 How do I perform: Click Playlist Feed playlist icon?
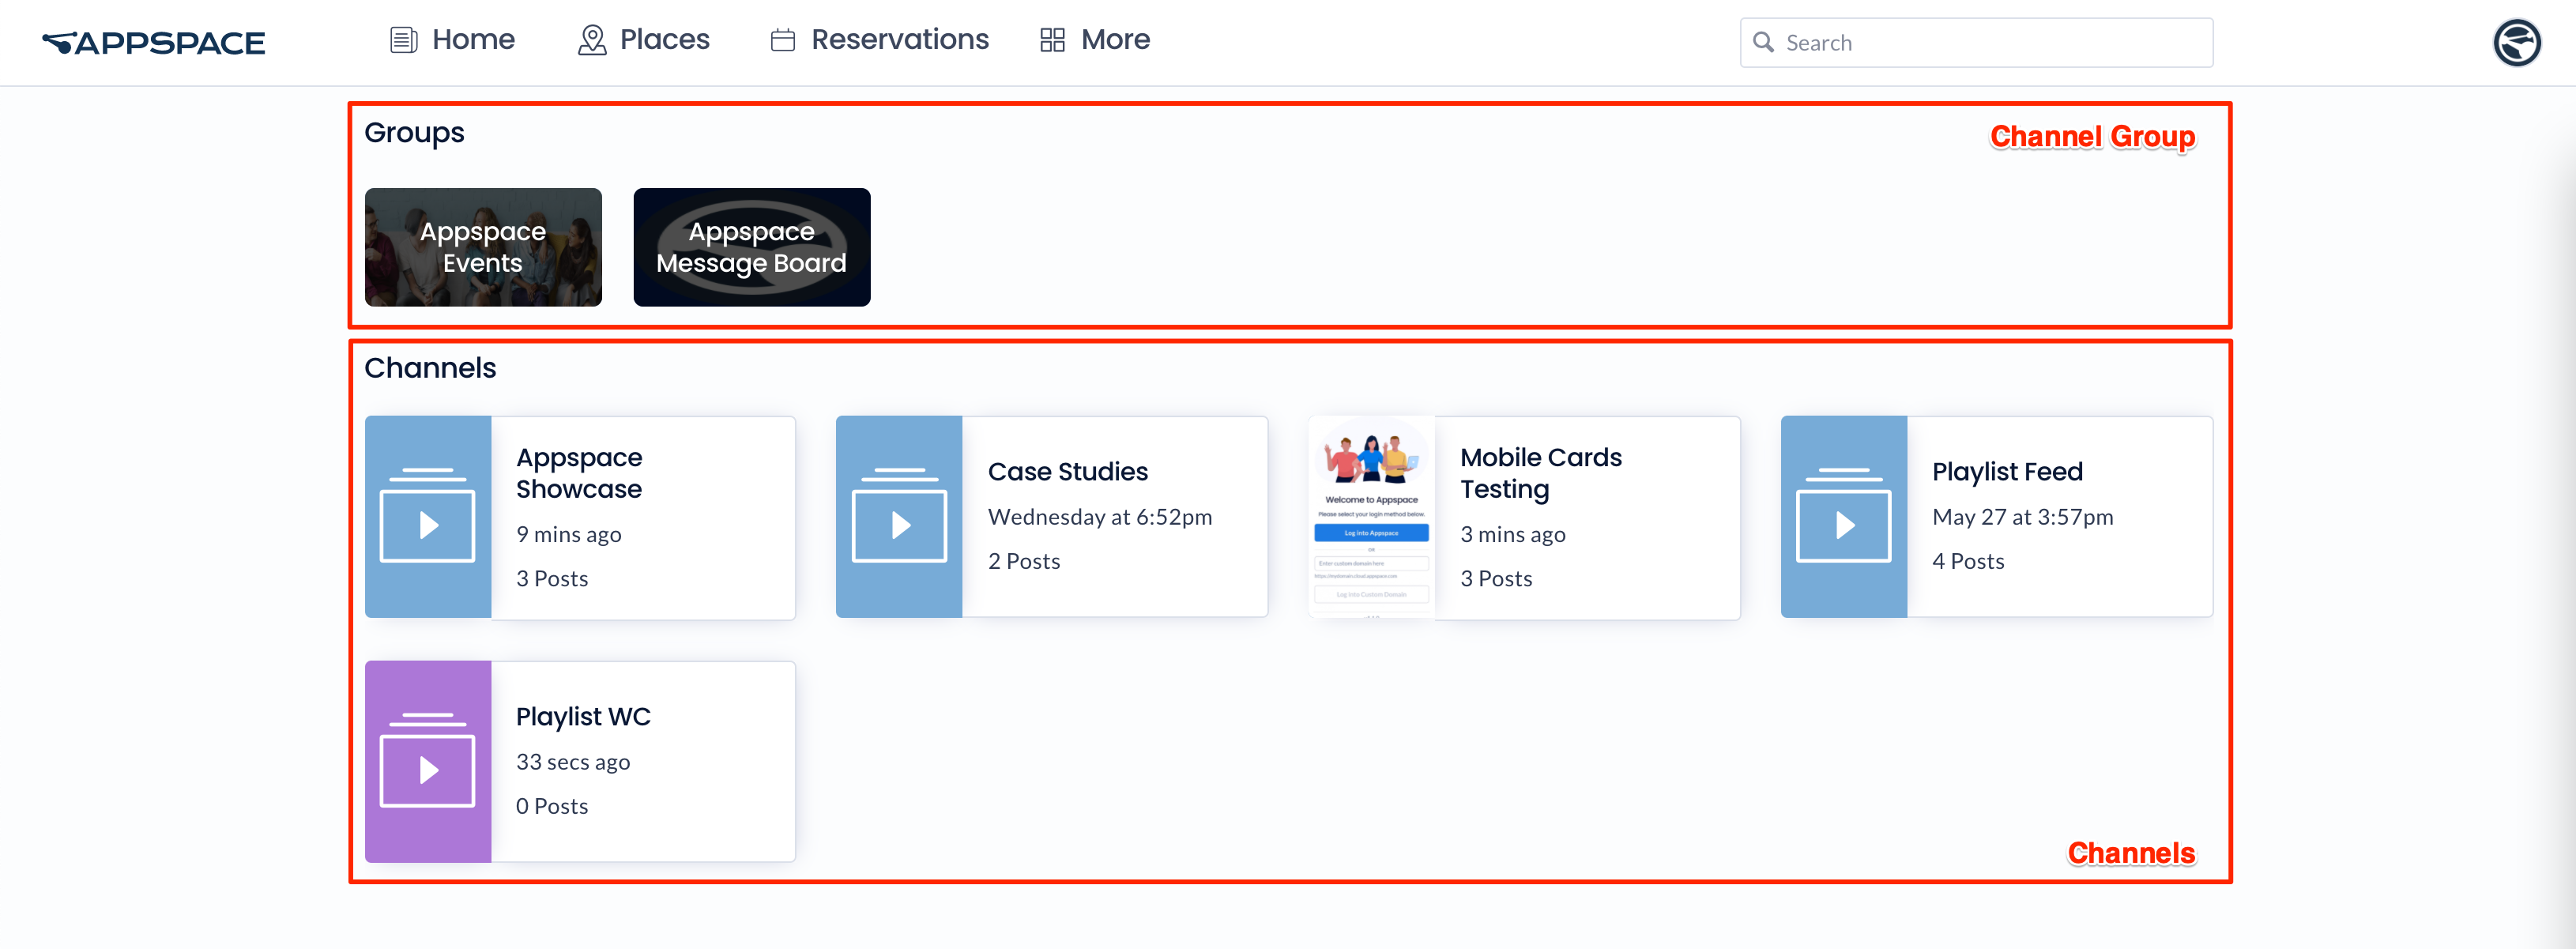1844,516
